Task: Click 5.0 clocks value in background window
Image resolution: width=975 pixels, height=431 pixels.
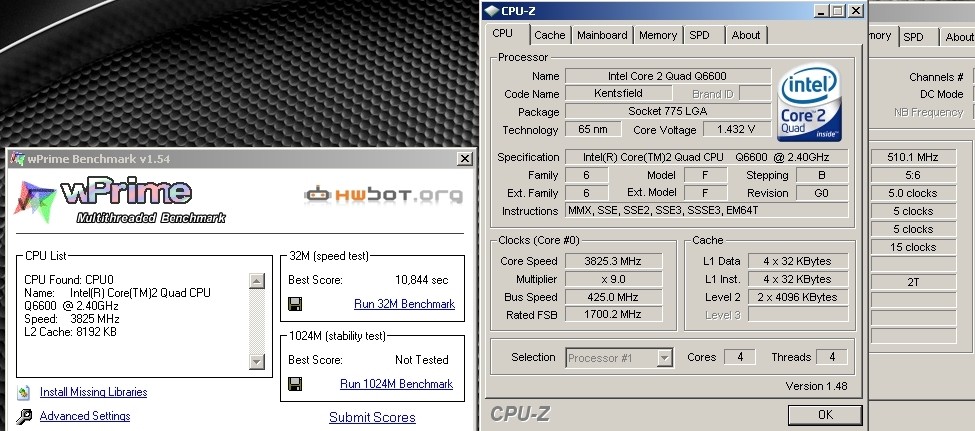Action: point(913,193)
